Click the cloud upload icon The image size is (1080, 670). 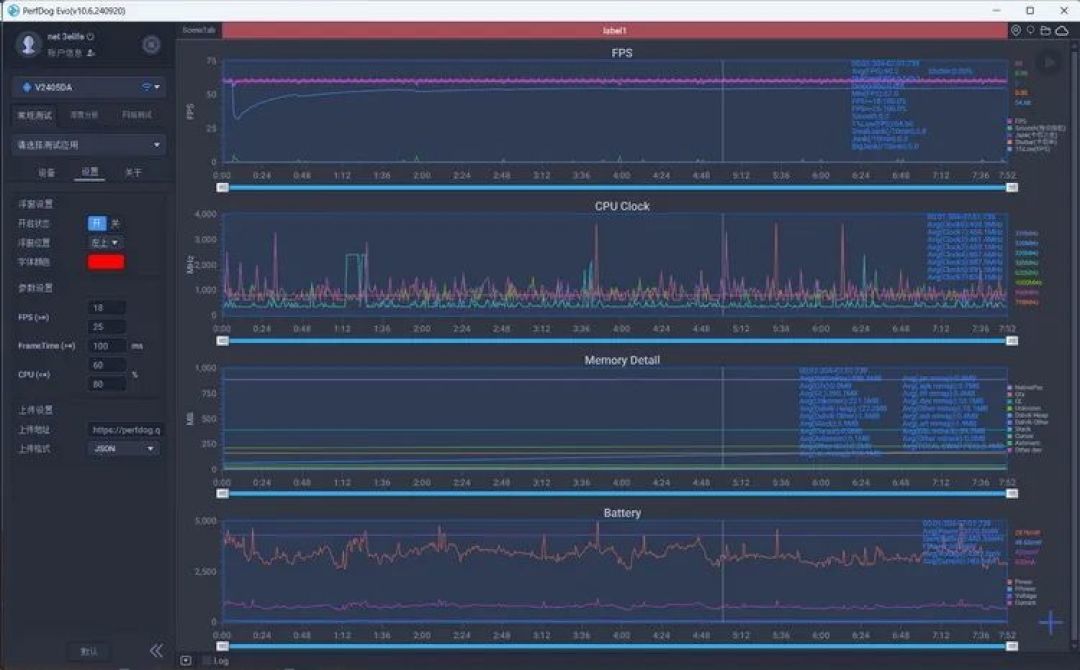pyautogui.click(x=1062, y=30)
